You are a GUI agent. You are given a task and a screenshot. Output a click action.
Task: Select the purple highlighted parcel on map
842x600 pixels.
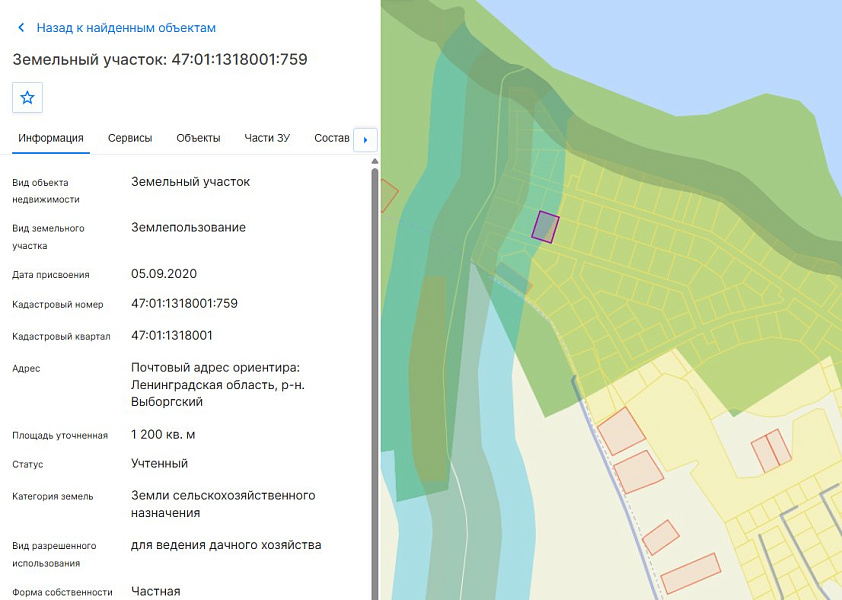(546, 227)
